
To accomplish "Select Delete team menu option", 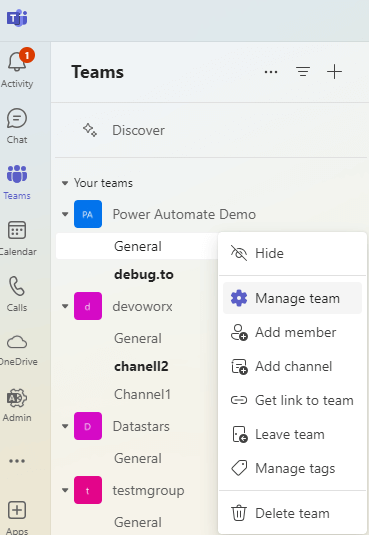I will [292, 513].
